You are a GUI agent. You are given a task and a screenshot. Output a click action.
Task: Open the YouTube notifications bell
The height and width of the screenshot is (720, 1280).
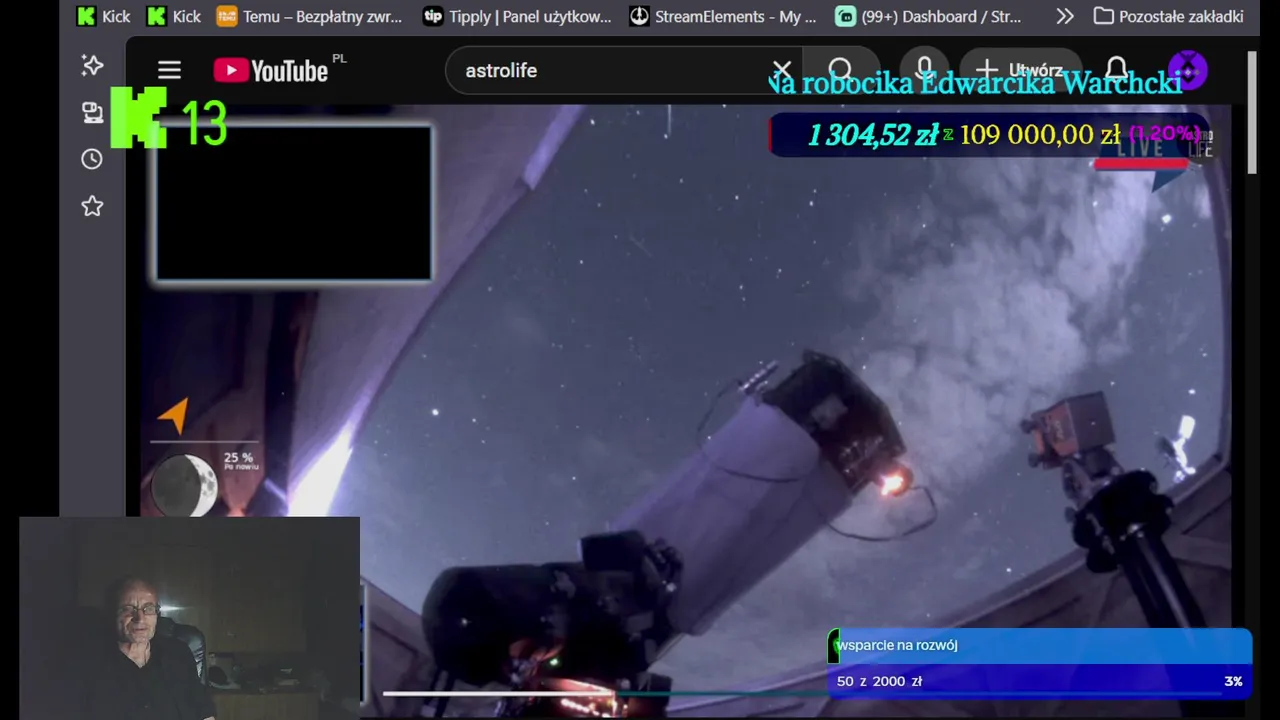click(1117, 70)
